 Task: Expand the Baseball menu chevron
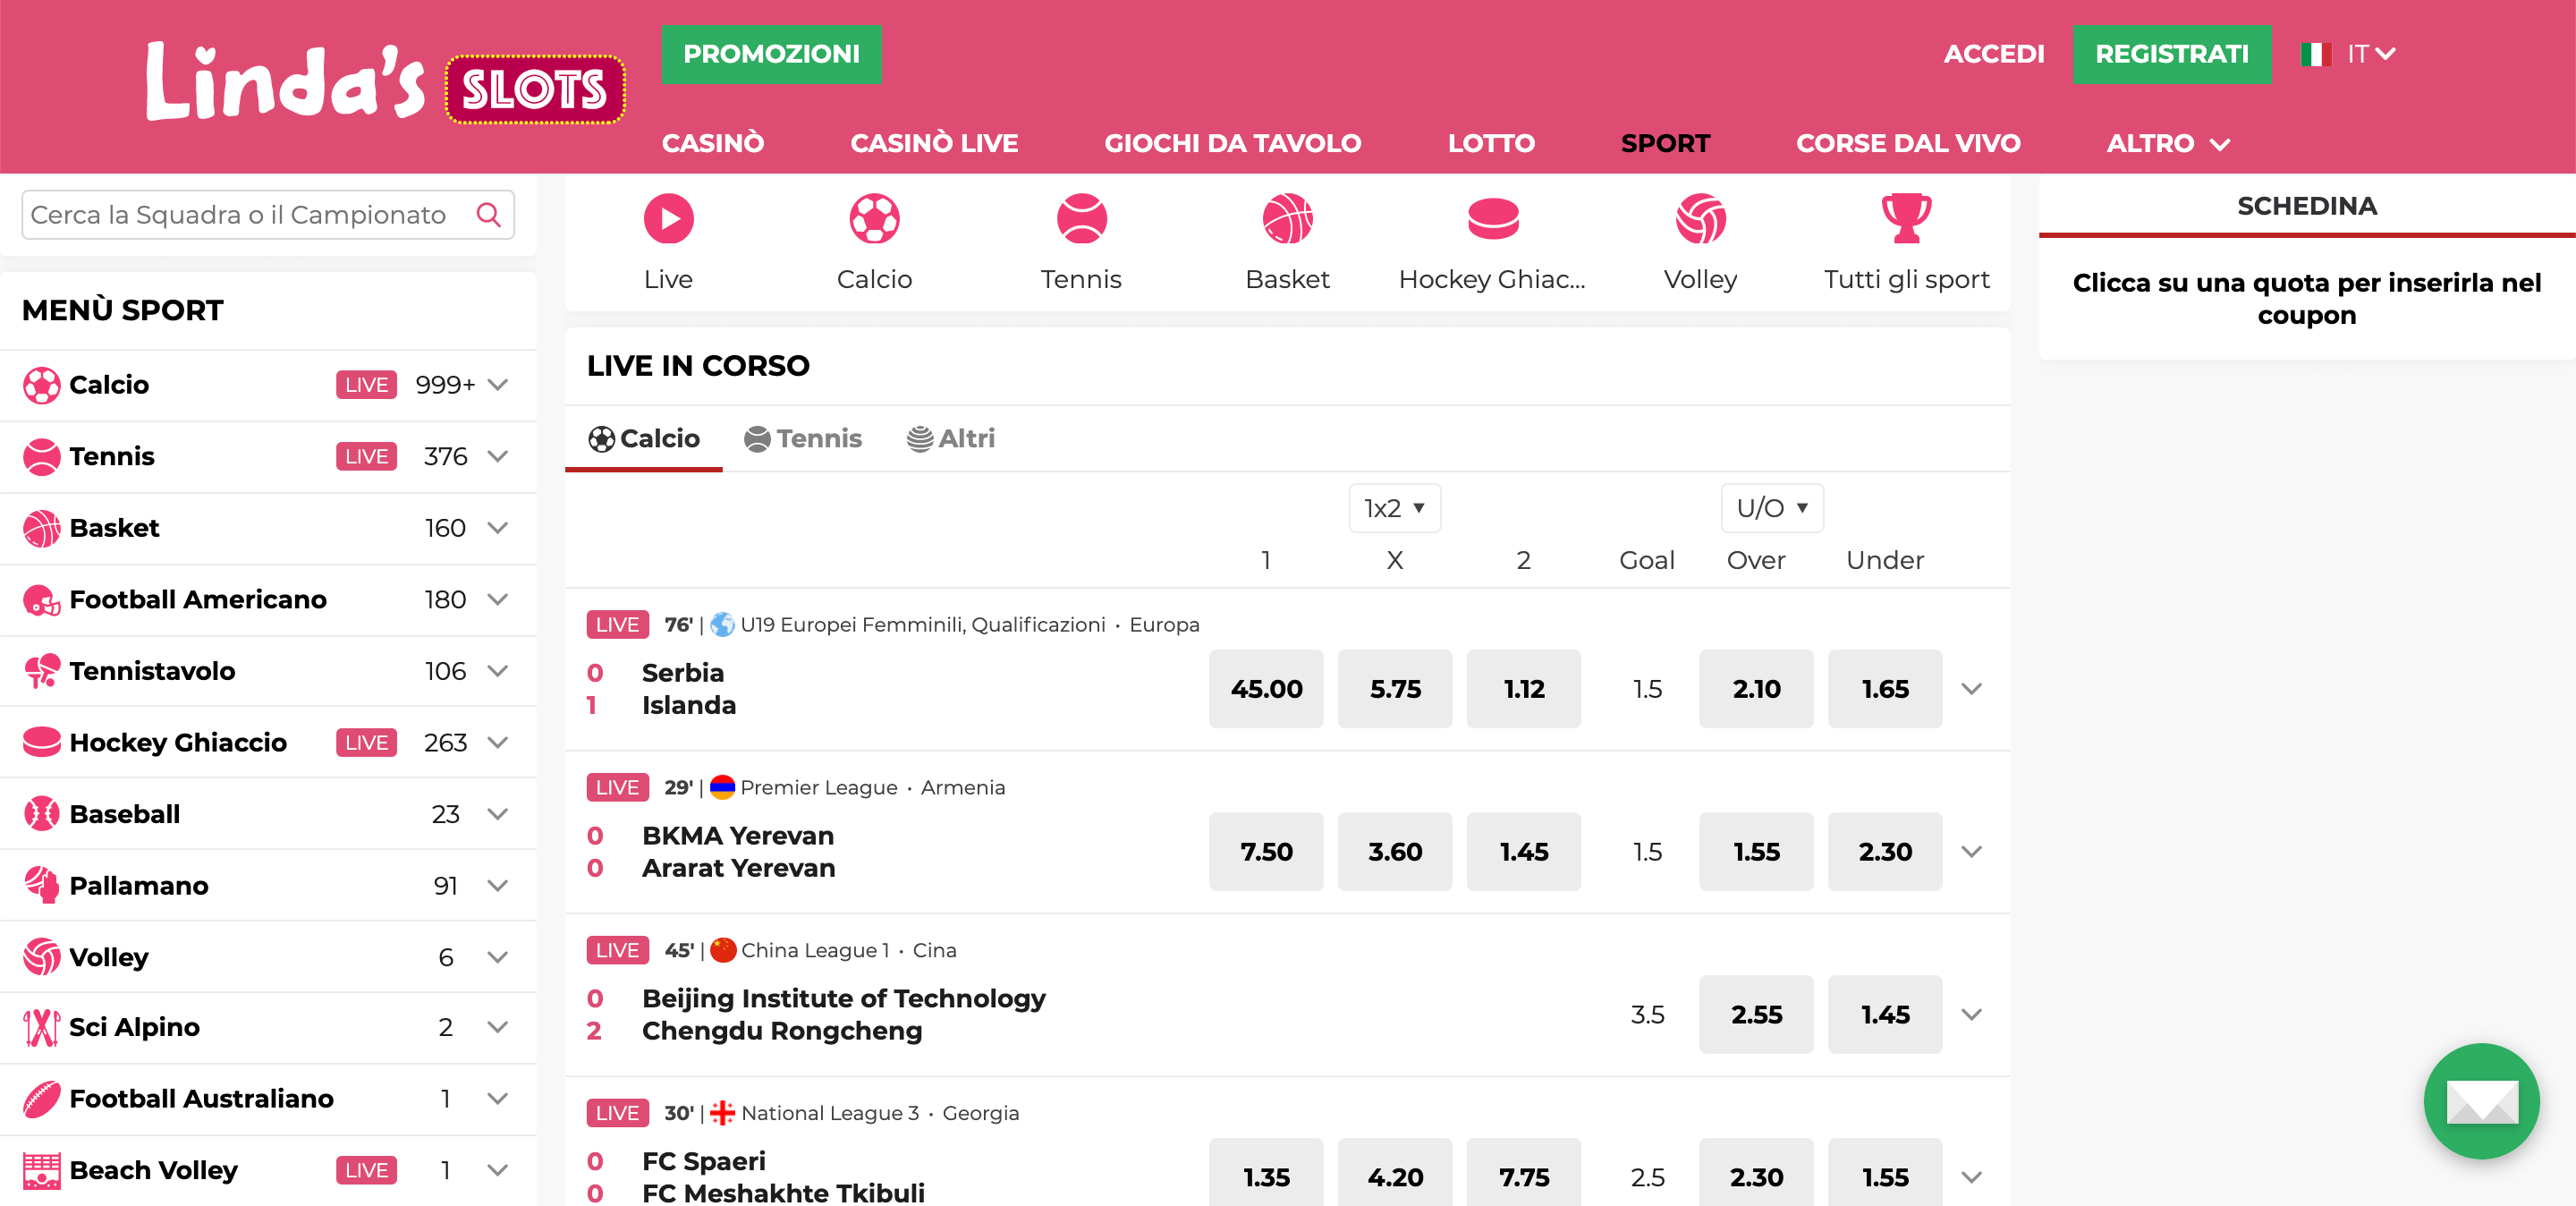(x=497, y=814)
